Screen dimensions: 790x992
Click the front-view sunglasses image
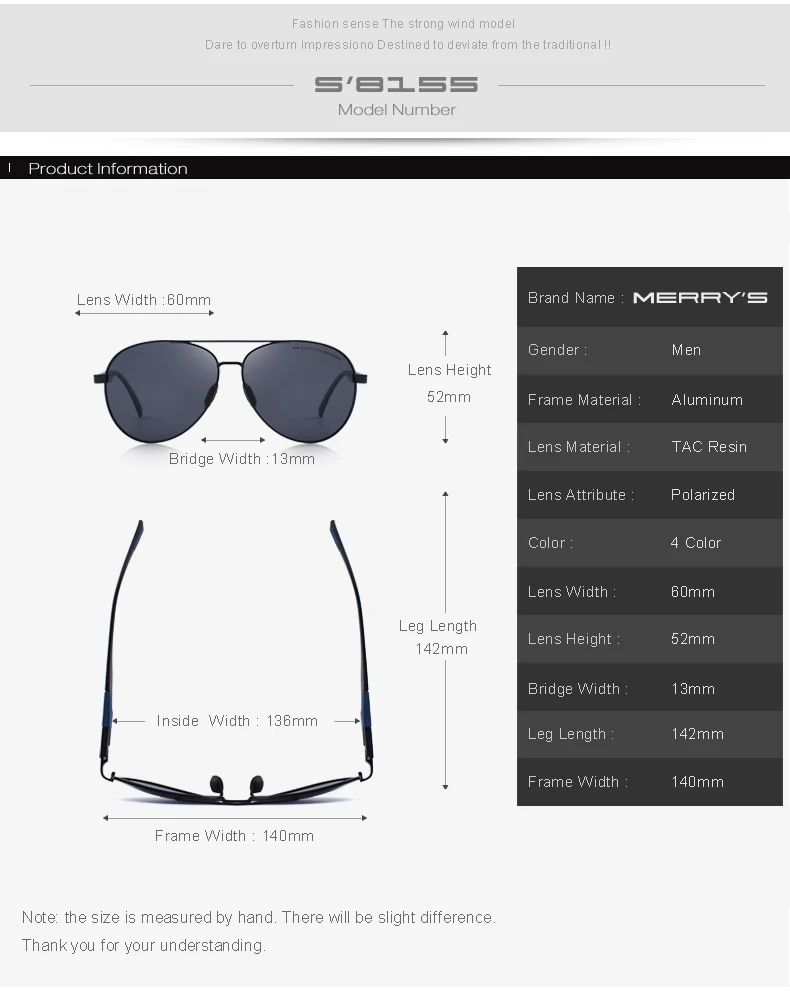click(230, 391)
